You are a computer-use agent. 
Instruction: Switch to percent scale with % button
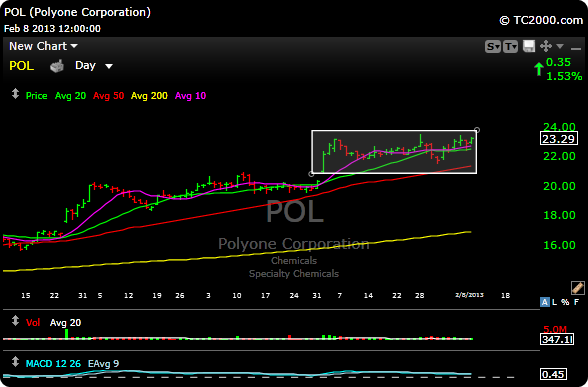565,302
